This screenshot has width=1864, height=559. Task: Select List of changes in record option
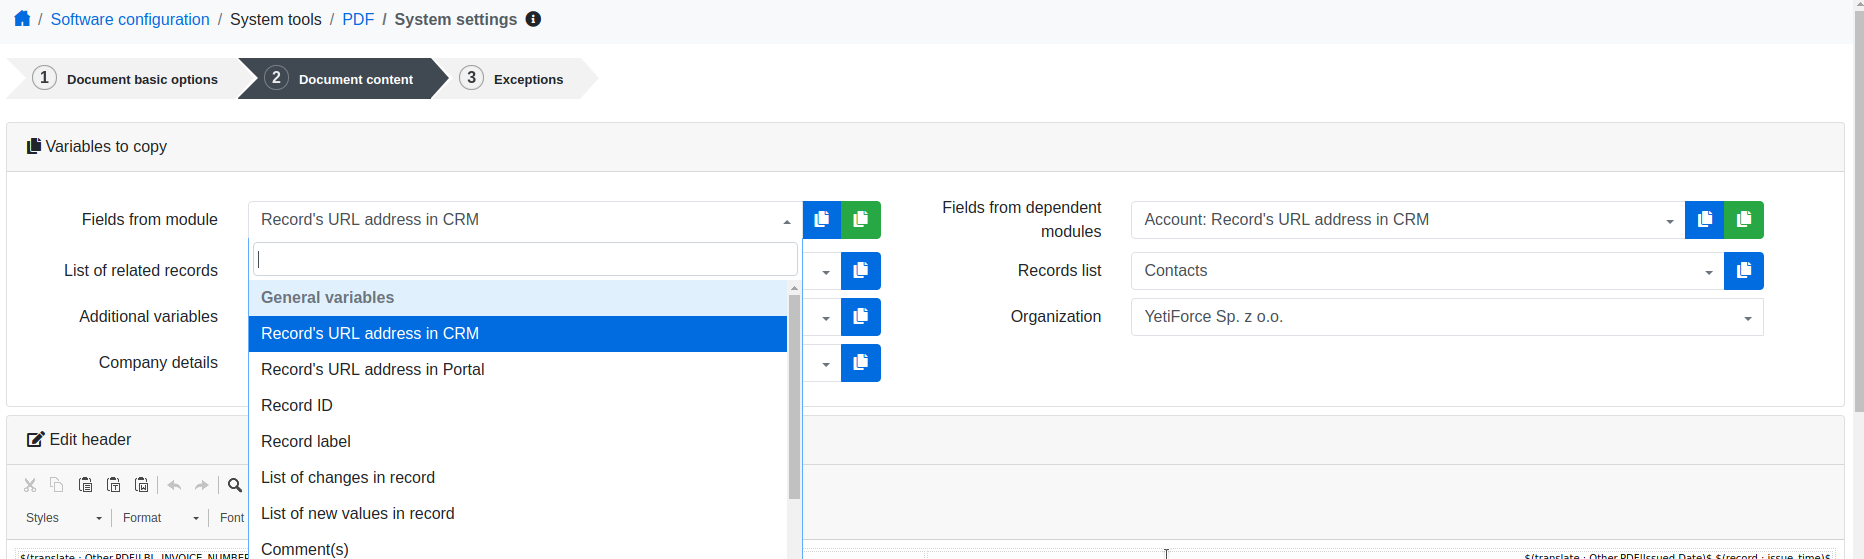coord(518,478)
